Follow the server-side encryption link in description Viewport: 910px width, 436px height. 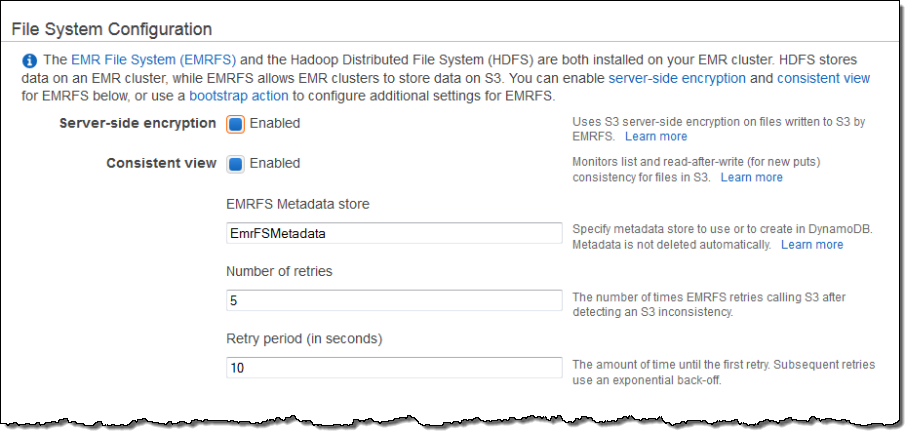click(x=677, y=78)
